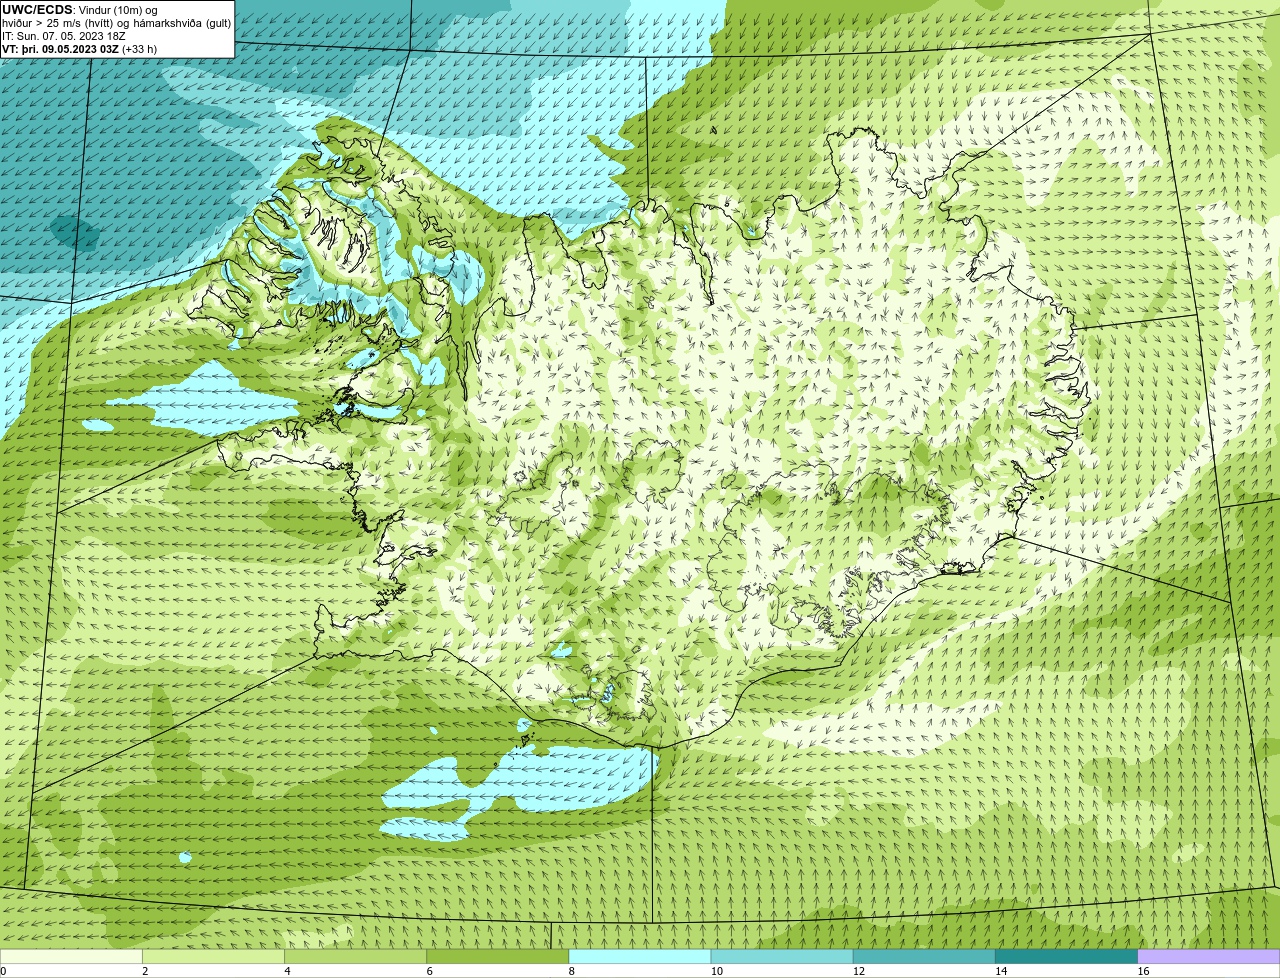
Task: Click the valid time 'VT: þri. 09.05.2023 03Z'
Action: 60,49
